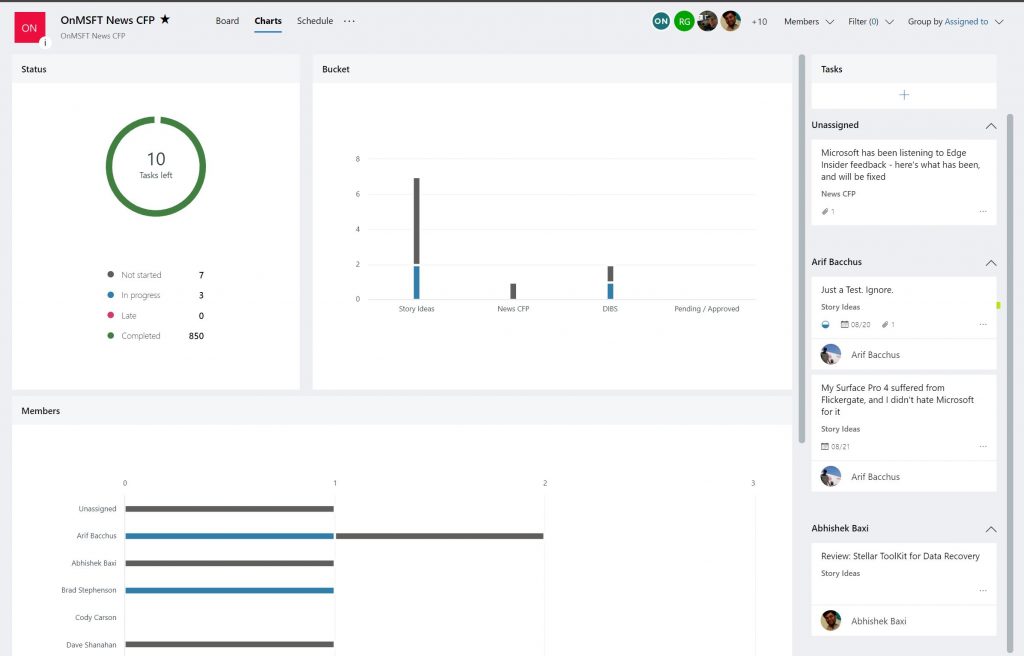Open the more options ellipsis menu
The image size is (1024, 656).
pyautogui.click(x=349, y=20)
